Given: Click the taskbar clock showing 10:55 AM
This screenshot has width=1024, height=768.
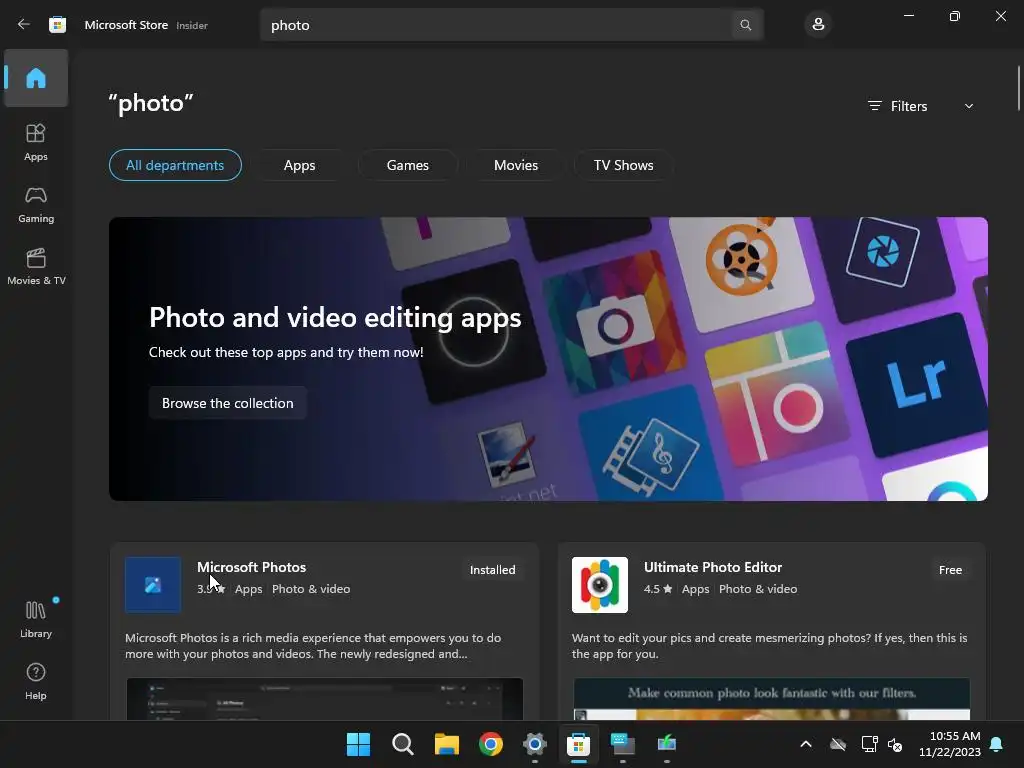Looking at the screenshot, I should click(x=950, y=744).
